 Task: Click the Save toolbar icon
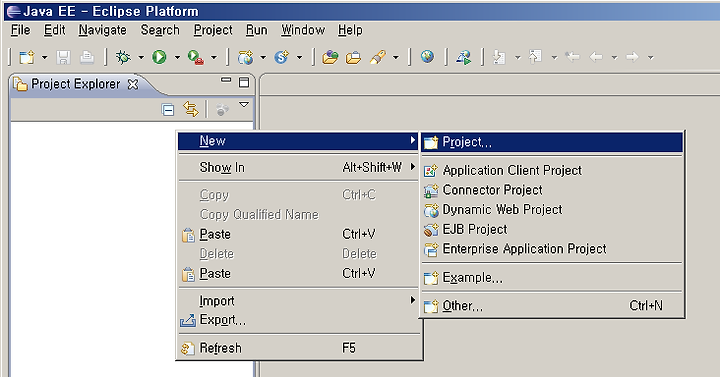[x=63, y=57]
